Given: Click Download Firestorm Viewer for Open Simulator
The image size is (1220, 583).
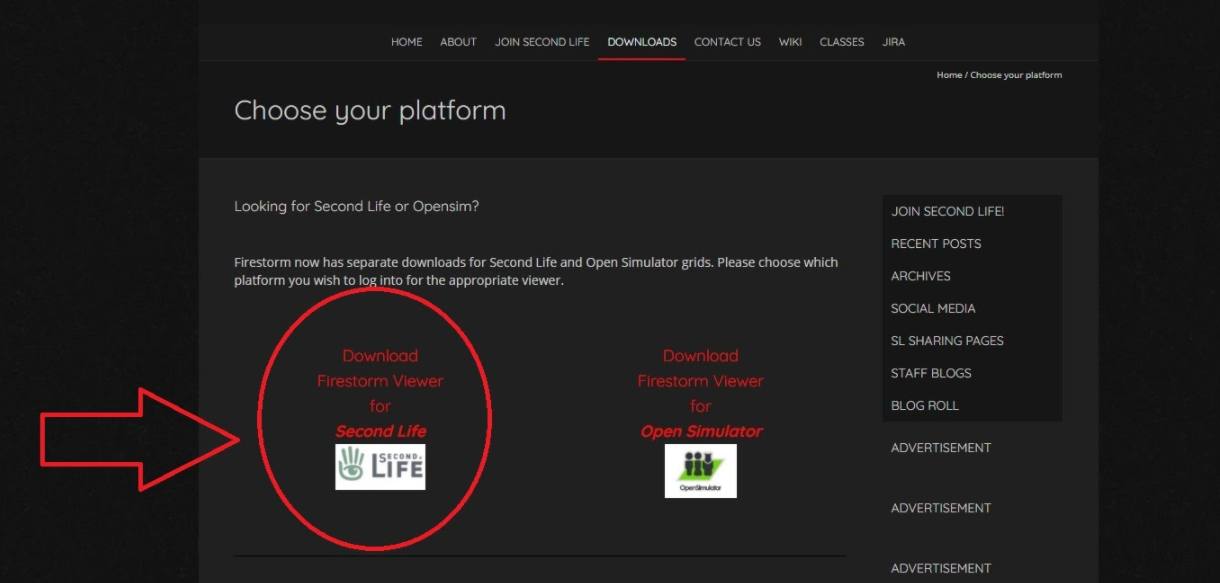Looking at the screenshot, I should (700, 393).
